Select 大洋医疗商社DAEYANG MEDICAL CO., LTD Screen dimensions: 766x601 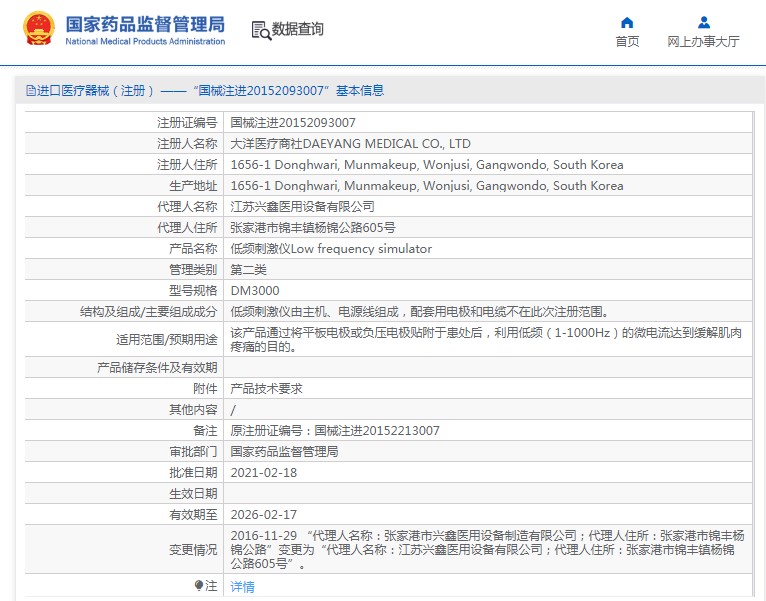pos(350,144)
